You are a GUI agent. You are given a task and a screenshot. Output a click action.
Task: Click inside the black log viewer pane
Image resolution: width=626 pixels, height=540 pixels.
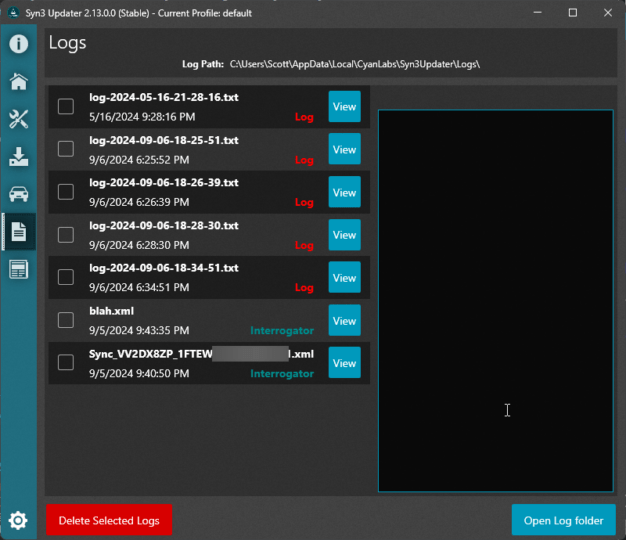[495, 301]
